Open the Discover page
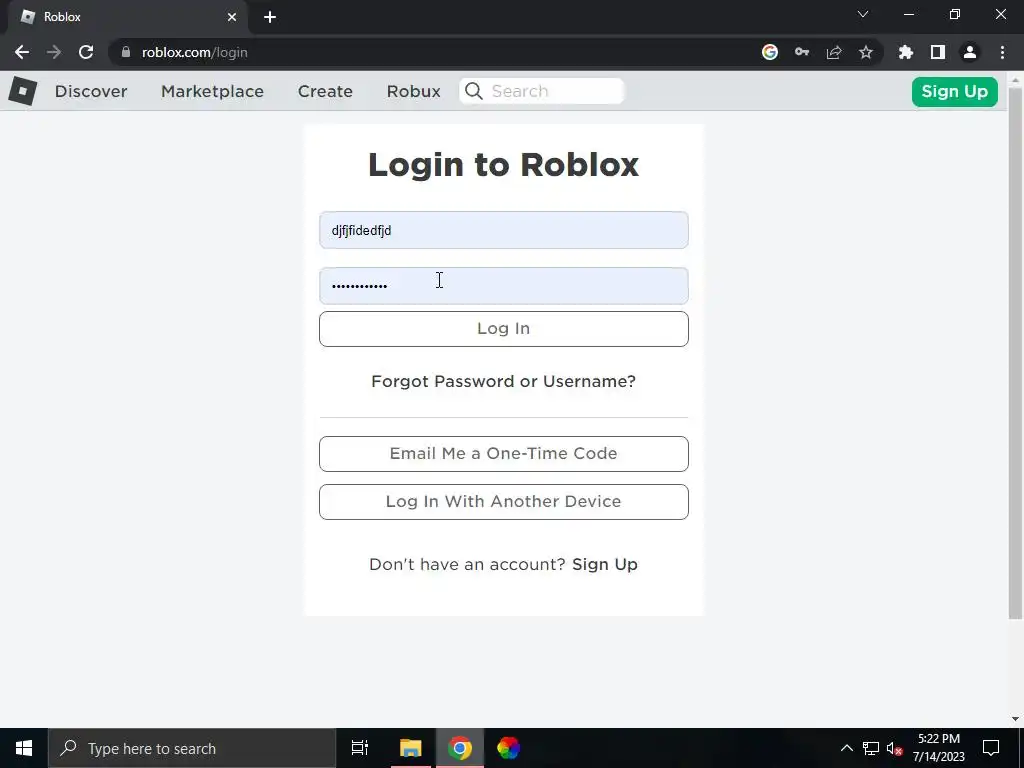 [x=91, y=91]
